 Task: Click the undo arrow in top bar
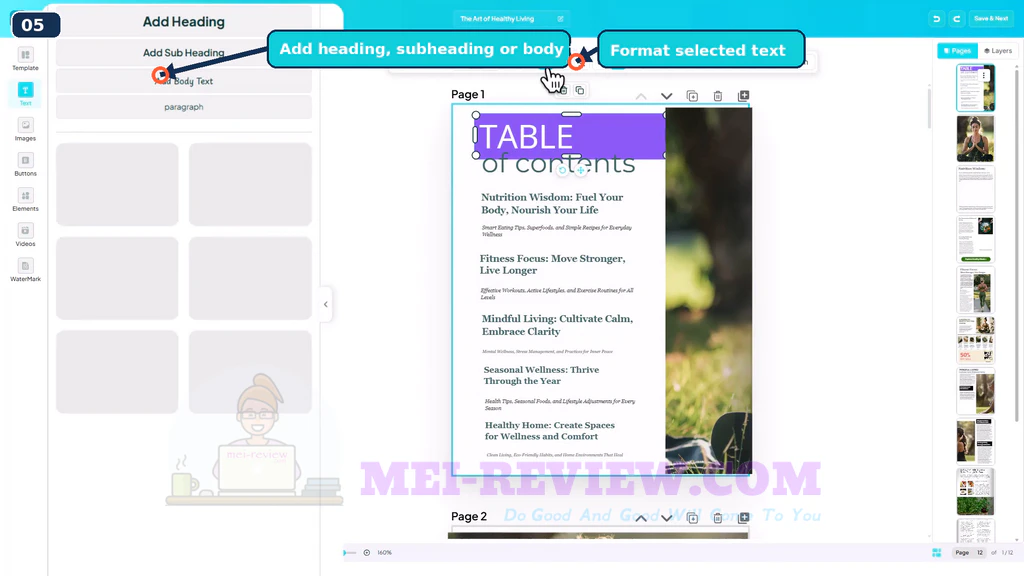[936, 19]
